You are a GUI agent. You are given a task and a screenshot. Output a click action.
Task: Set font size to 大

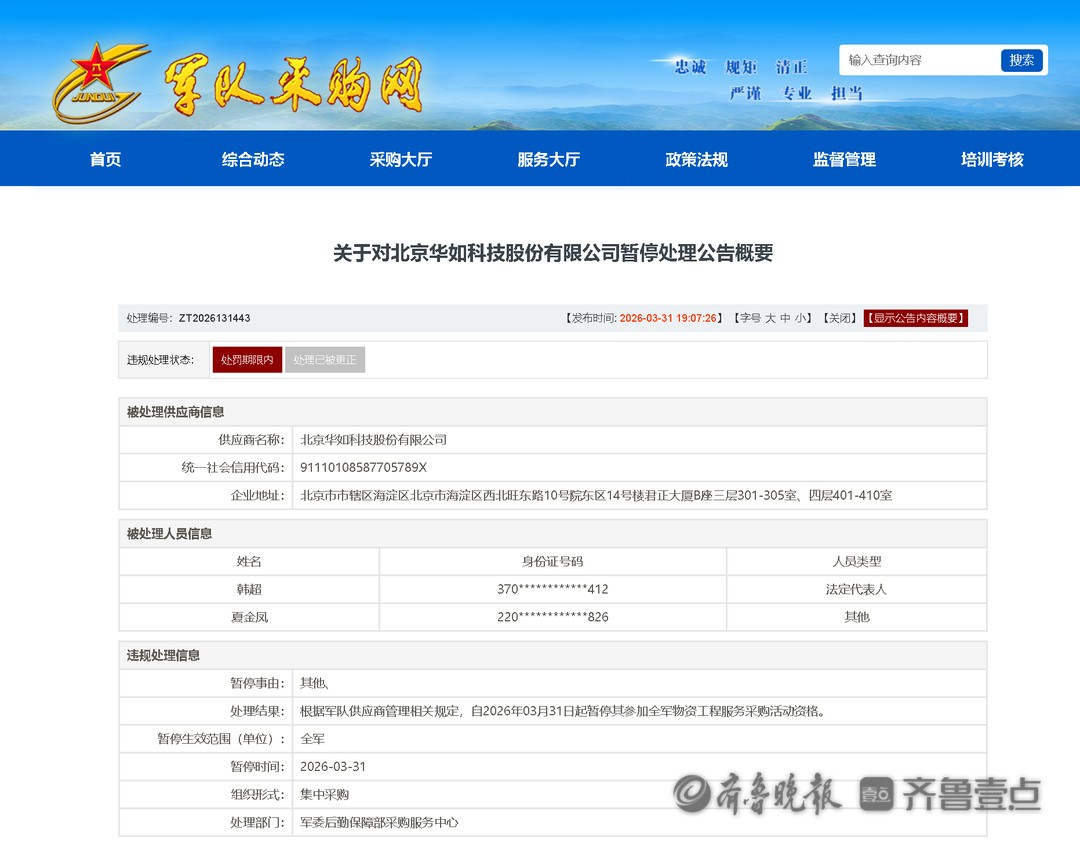click(770, 318)
